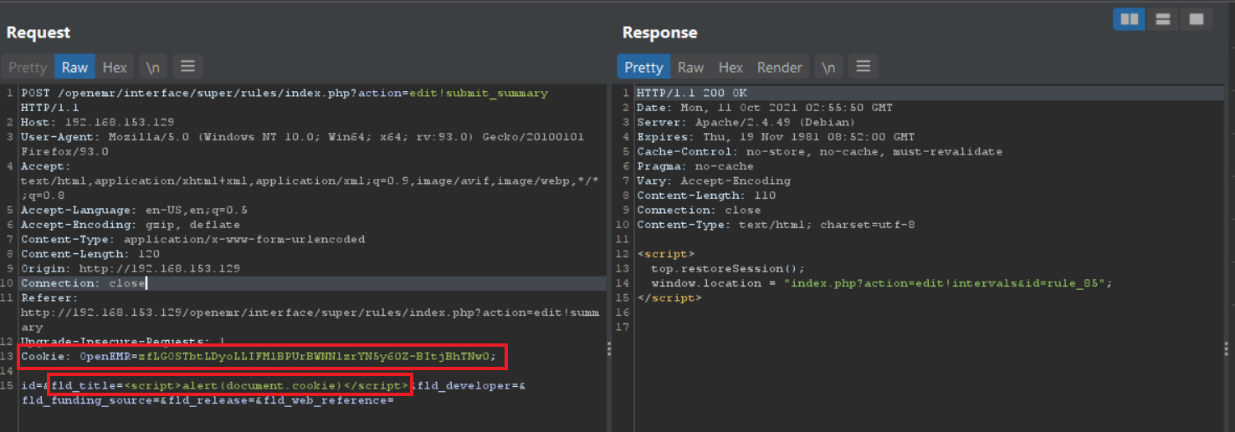Image resolution: width=1235 pixels, height=432 pixels.
Task: Switch Request view to Pretty tab
Action: [28, 67]
